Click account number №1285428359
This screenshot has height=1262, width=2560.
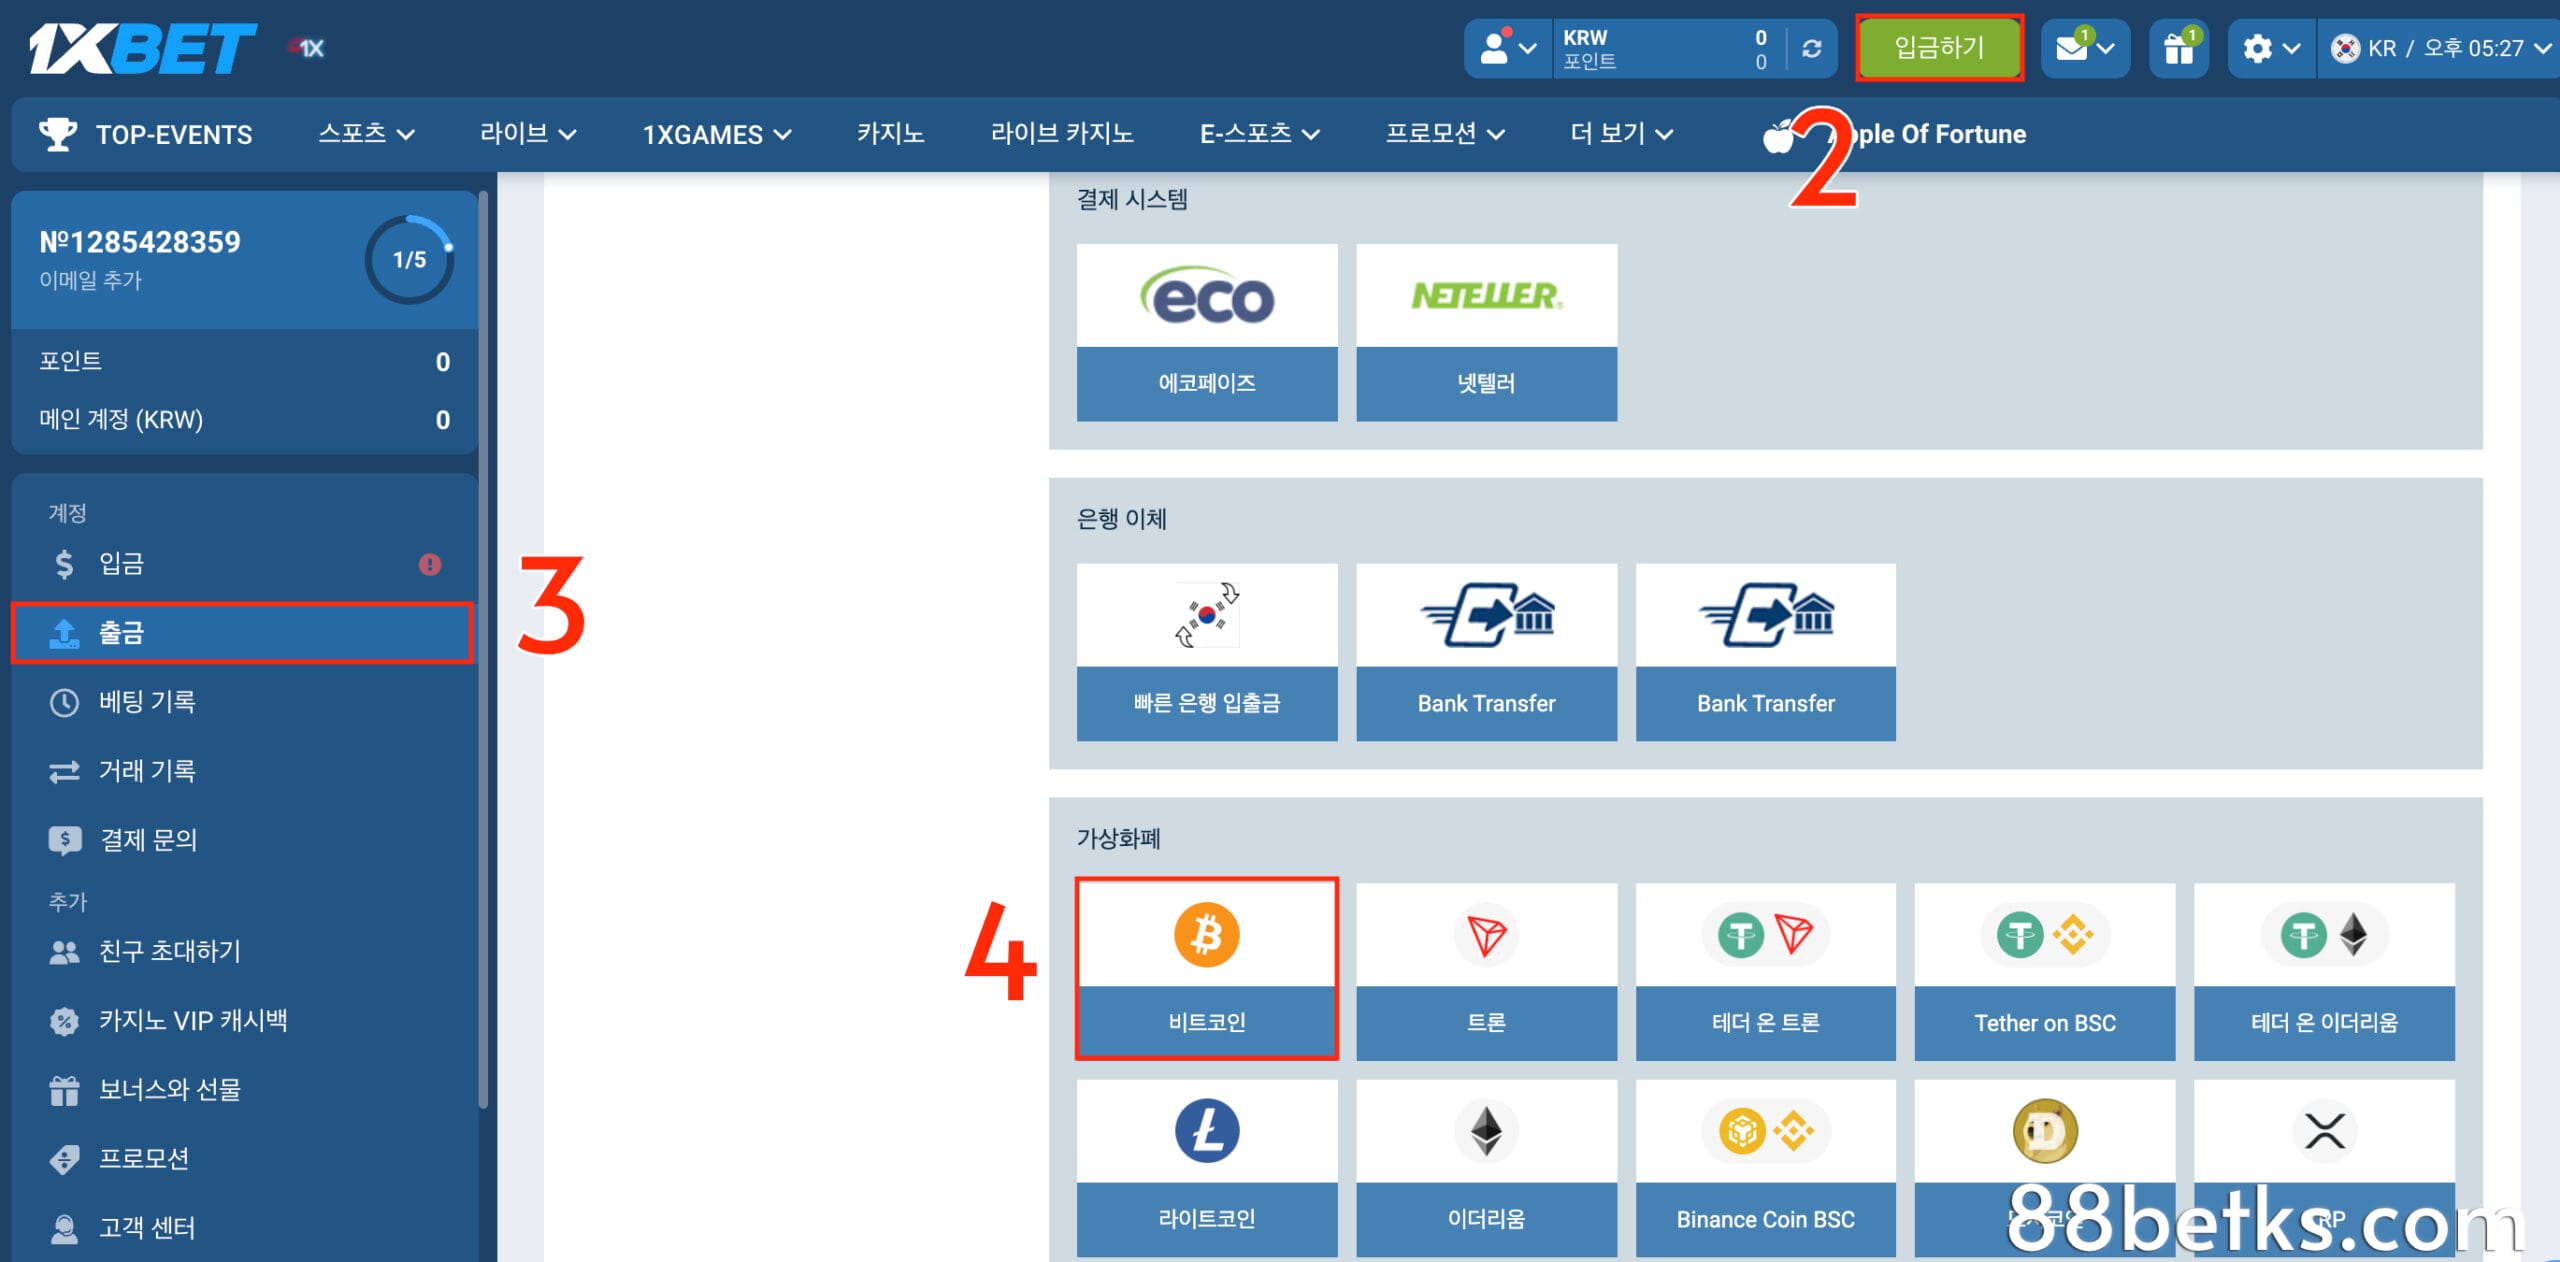coord(140,242)
